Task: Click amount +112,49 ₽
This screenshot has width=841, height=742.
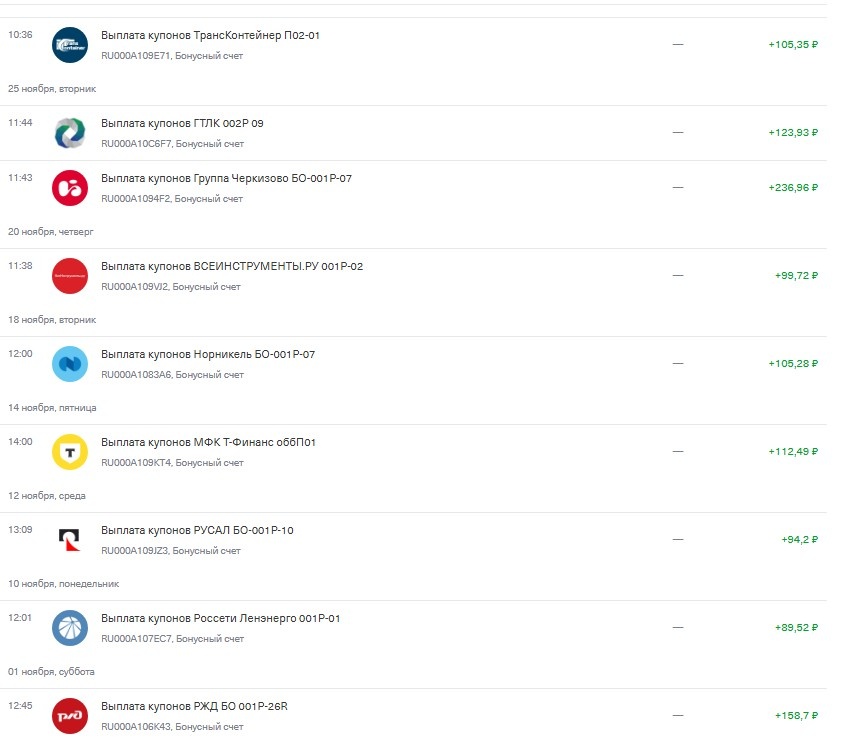Action: pyautogui.click(x=793, y=452)
